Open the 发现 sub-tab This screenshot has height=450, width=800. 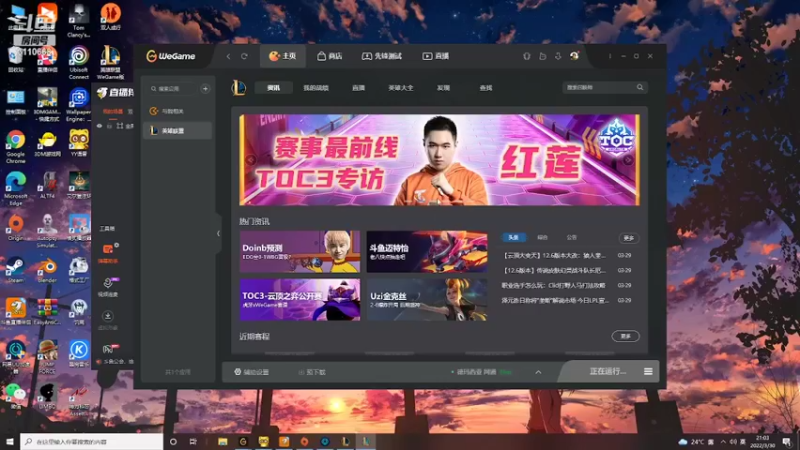443,88
